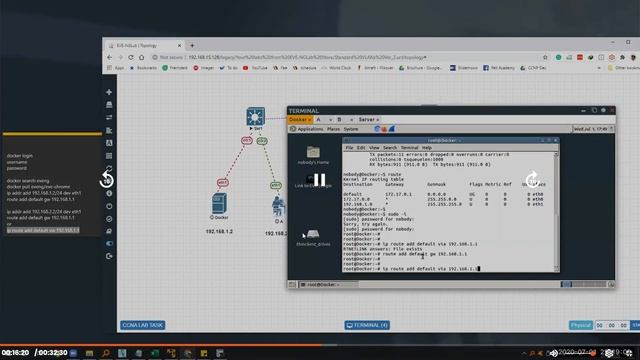Click root@Docker taskbar entry in Docker desktop
Screen dimensions: 640x360
329,284
